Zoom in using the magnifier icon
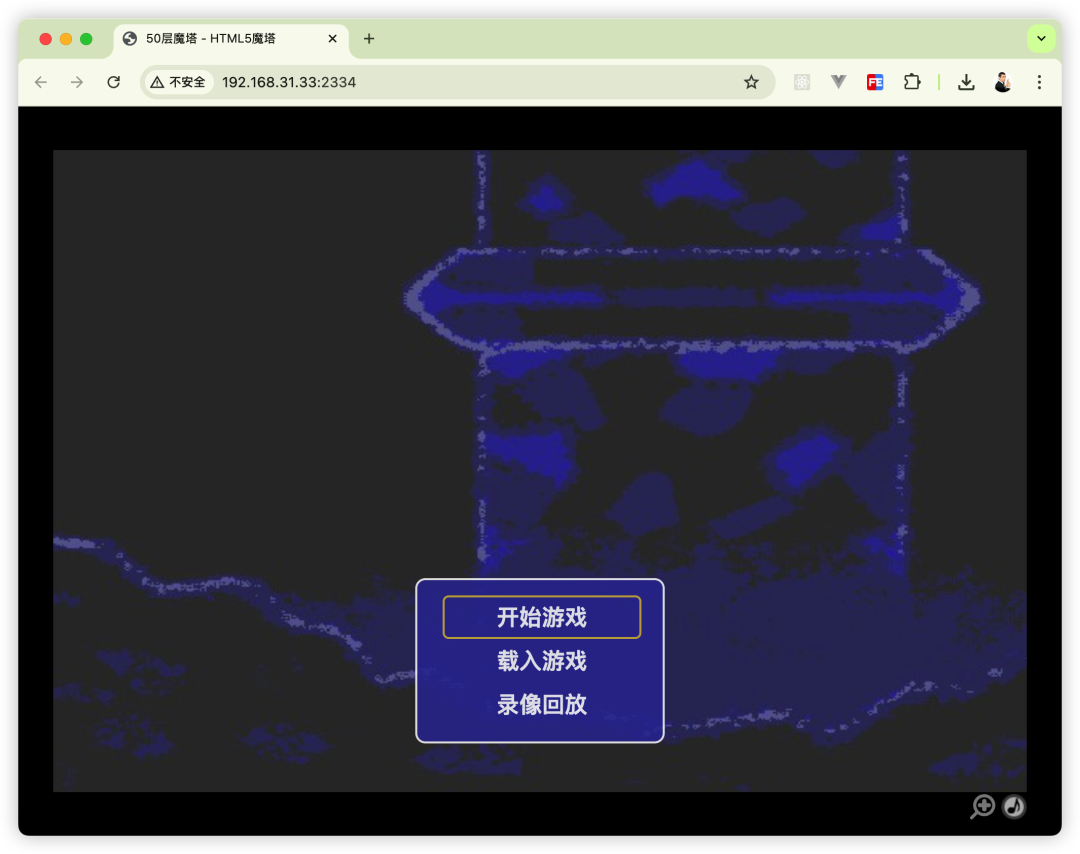 [x=983, y=806]
